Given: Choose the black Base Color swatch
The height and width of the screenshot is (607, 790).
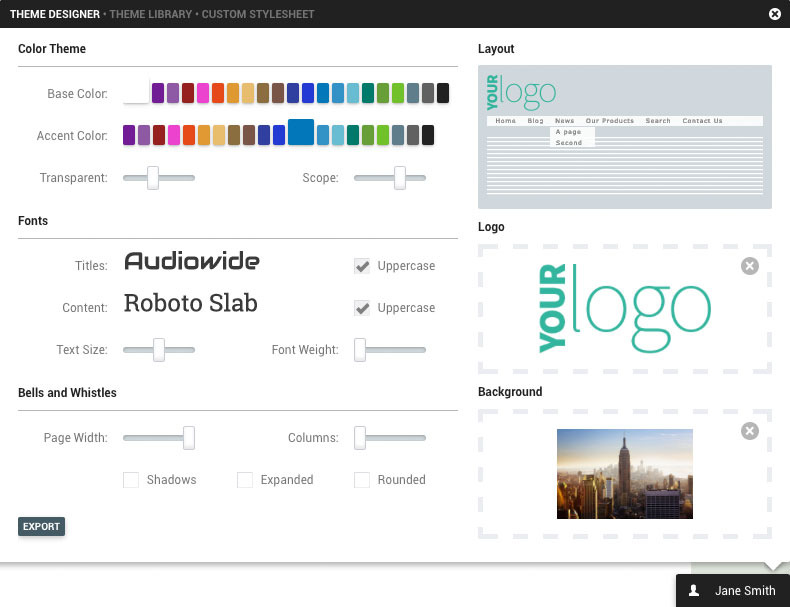Looking at the screenshot, I should pyautogui.click(x=443, y=93).
